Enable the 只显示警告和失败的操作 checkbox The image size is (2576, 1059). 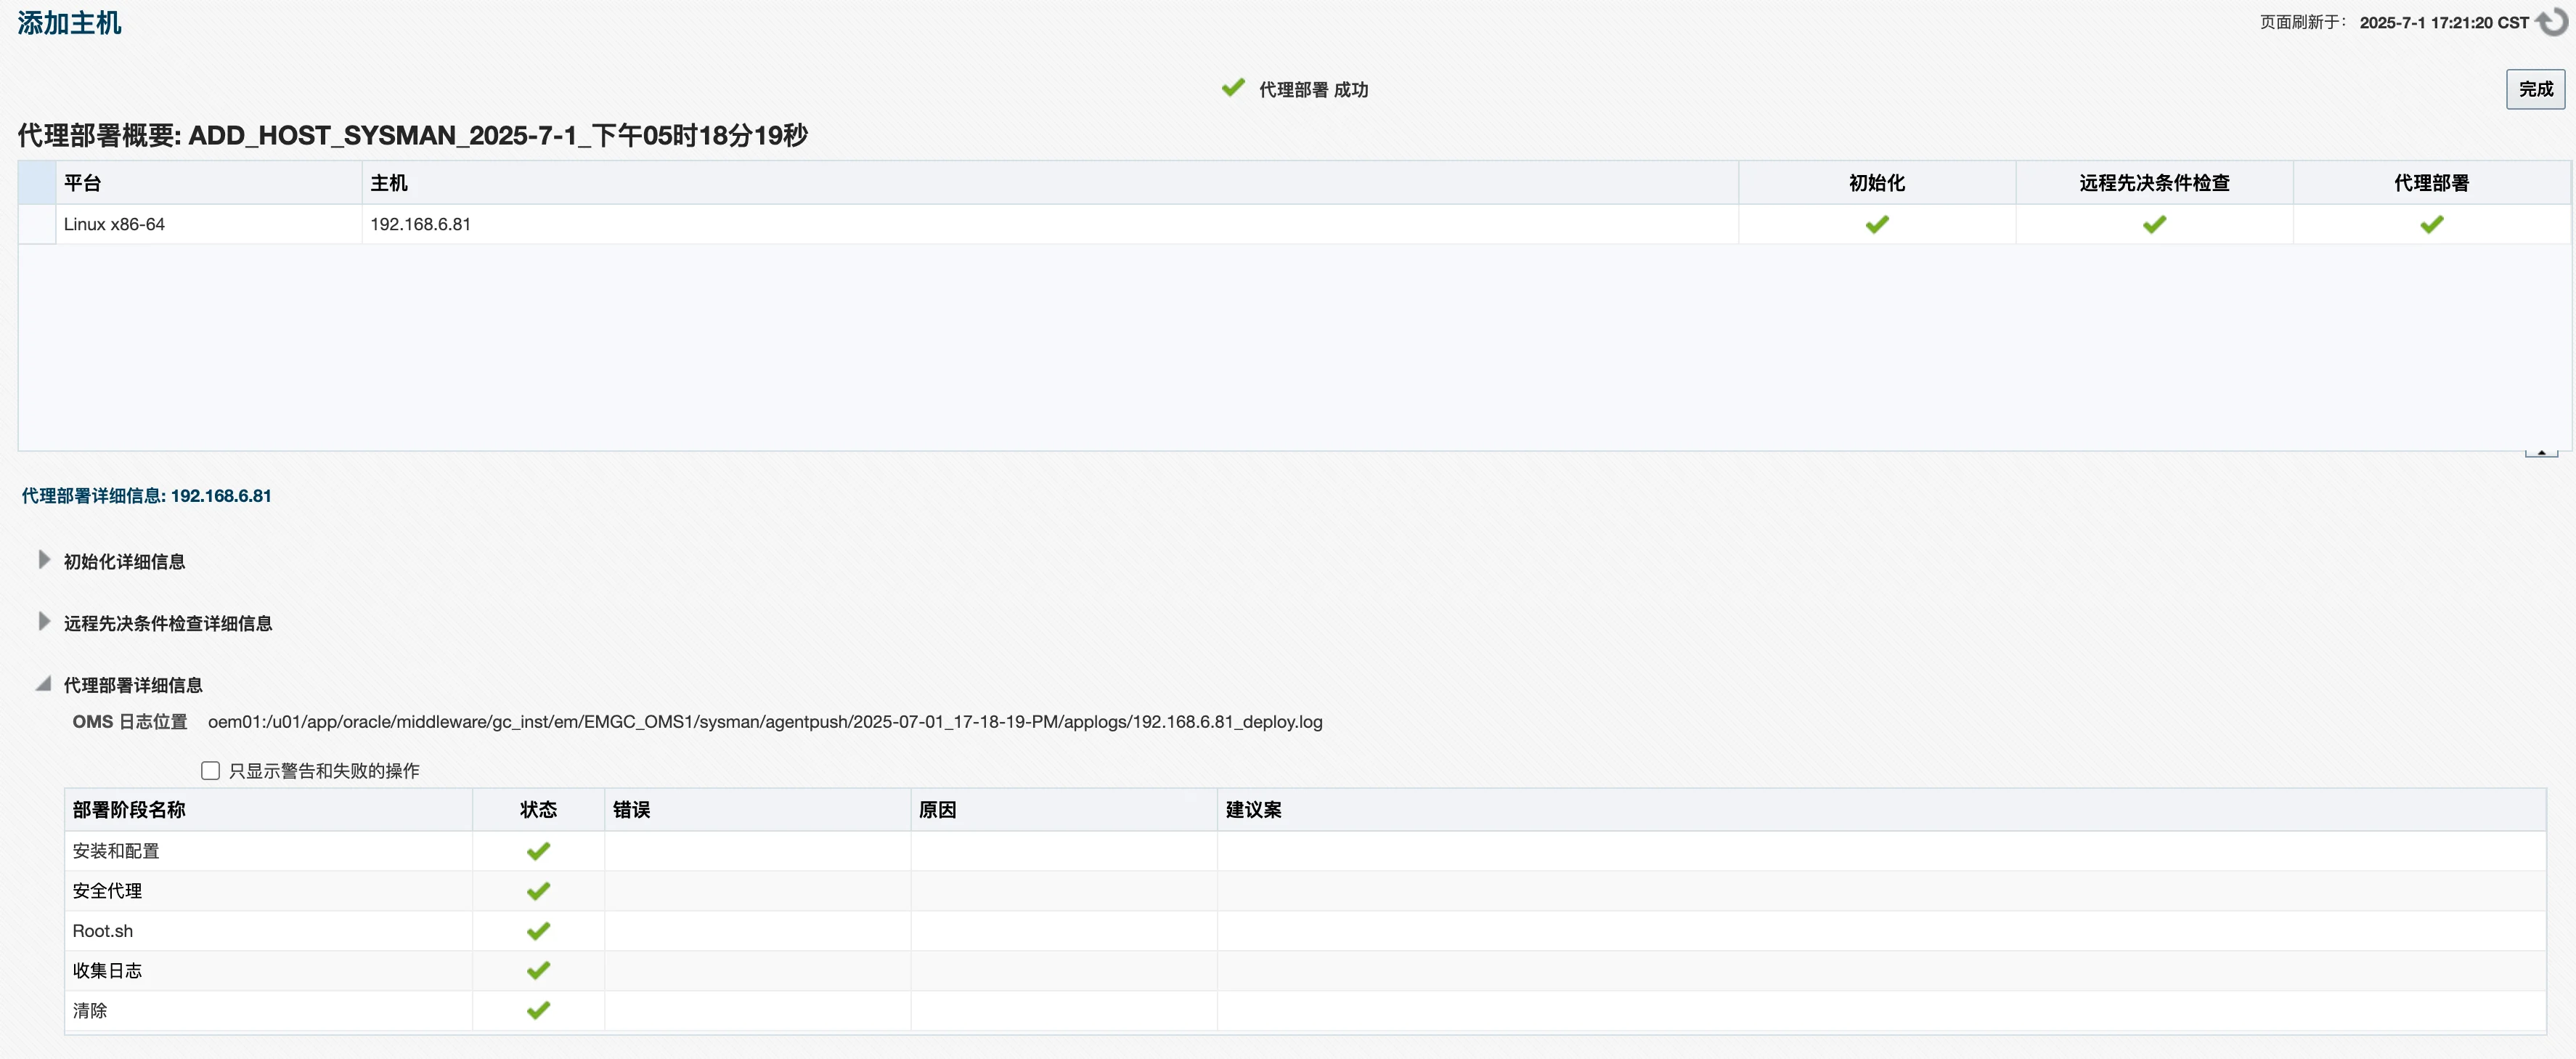click(x=210, y=770)
